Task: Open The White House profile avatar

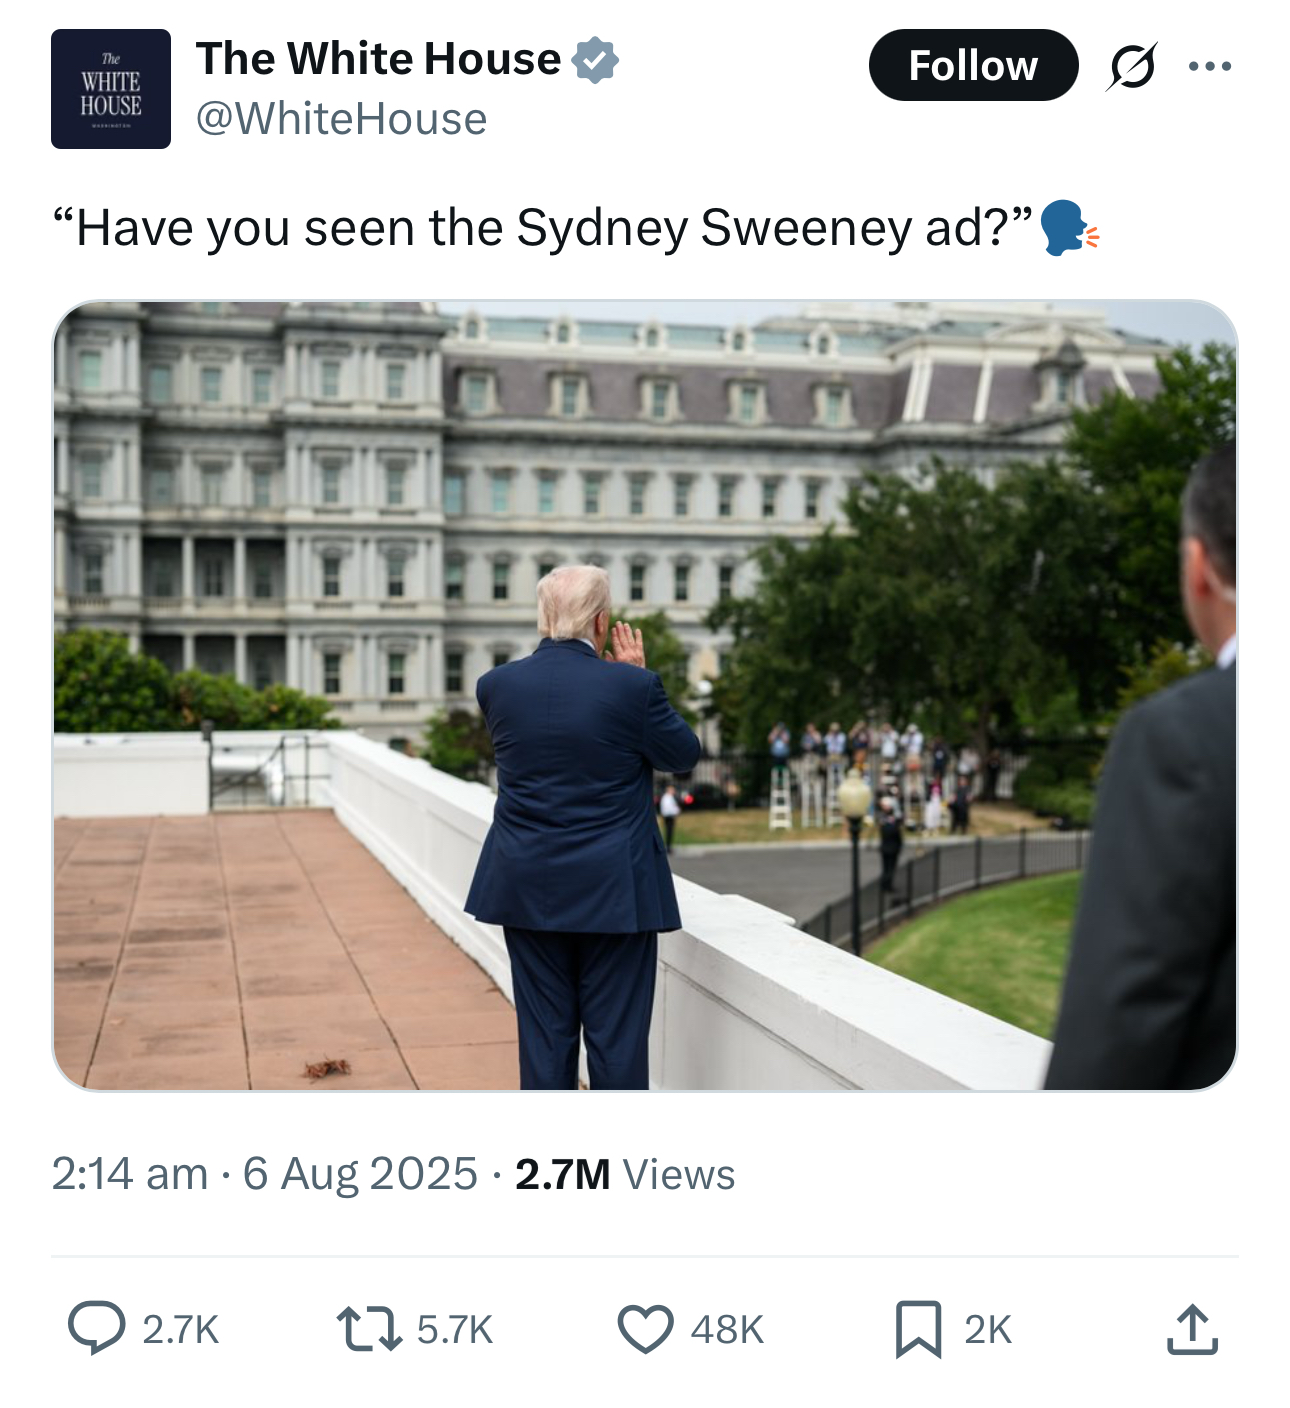Action: pos(111,89)
